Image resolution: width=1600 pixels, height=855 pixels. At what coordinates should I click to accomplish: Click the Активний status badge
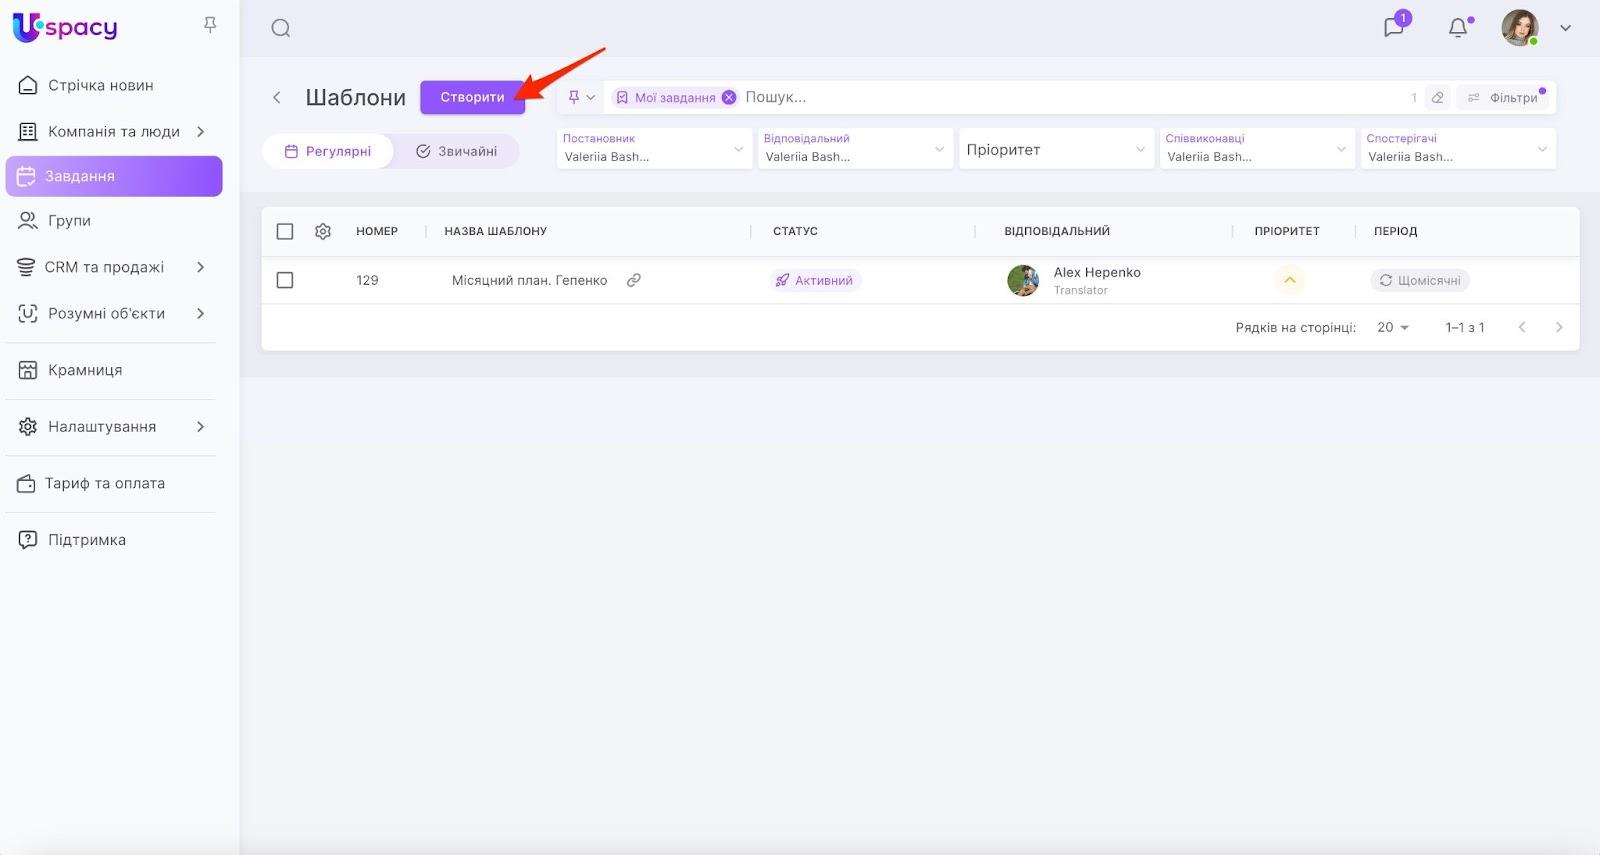(815, 280)
